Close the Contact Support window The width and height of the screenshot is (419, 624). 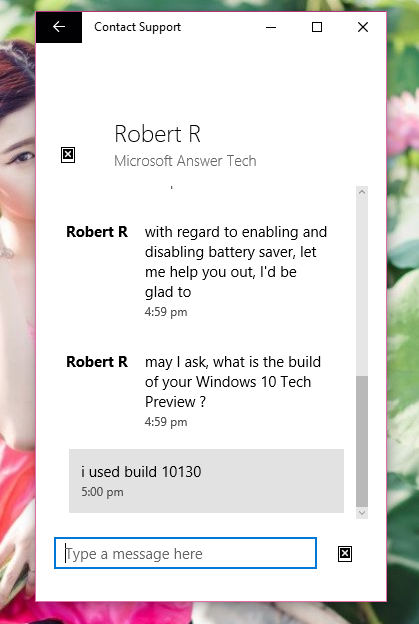(363, 27)
